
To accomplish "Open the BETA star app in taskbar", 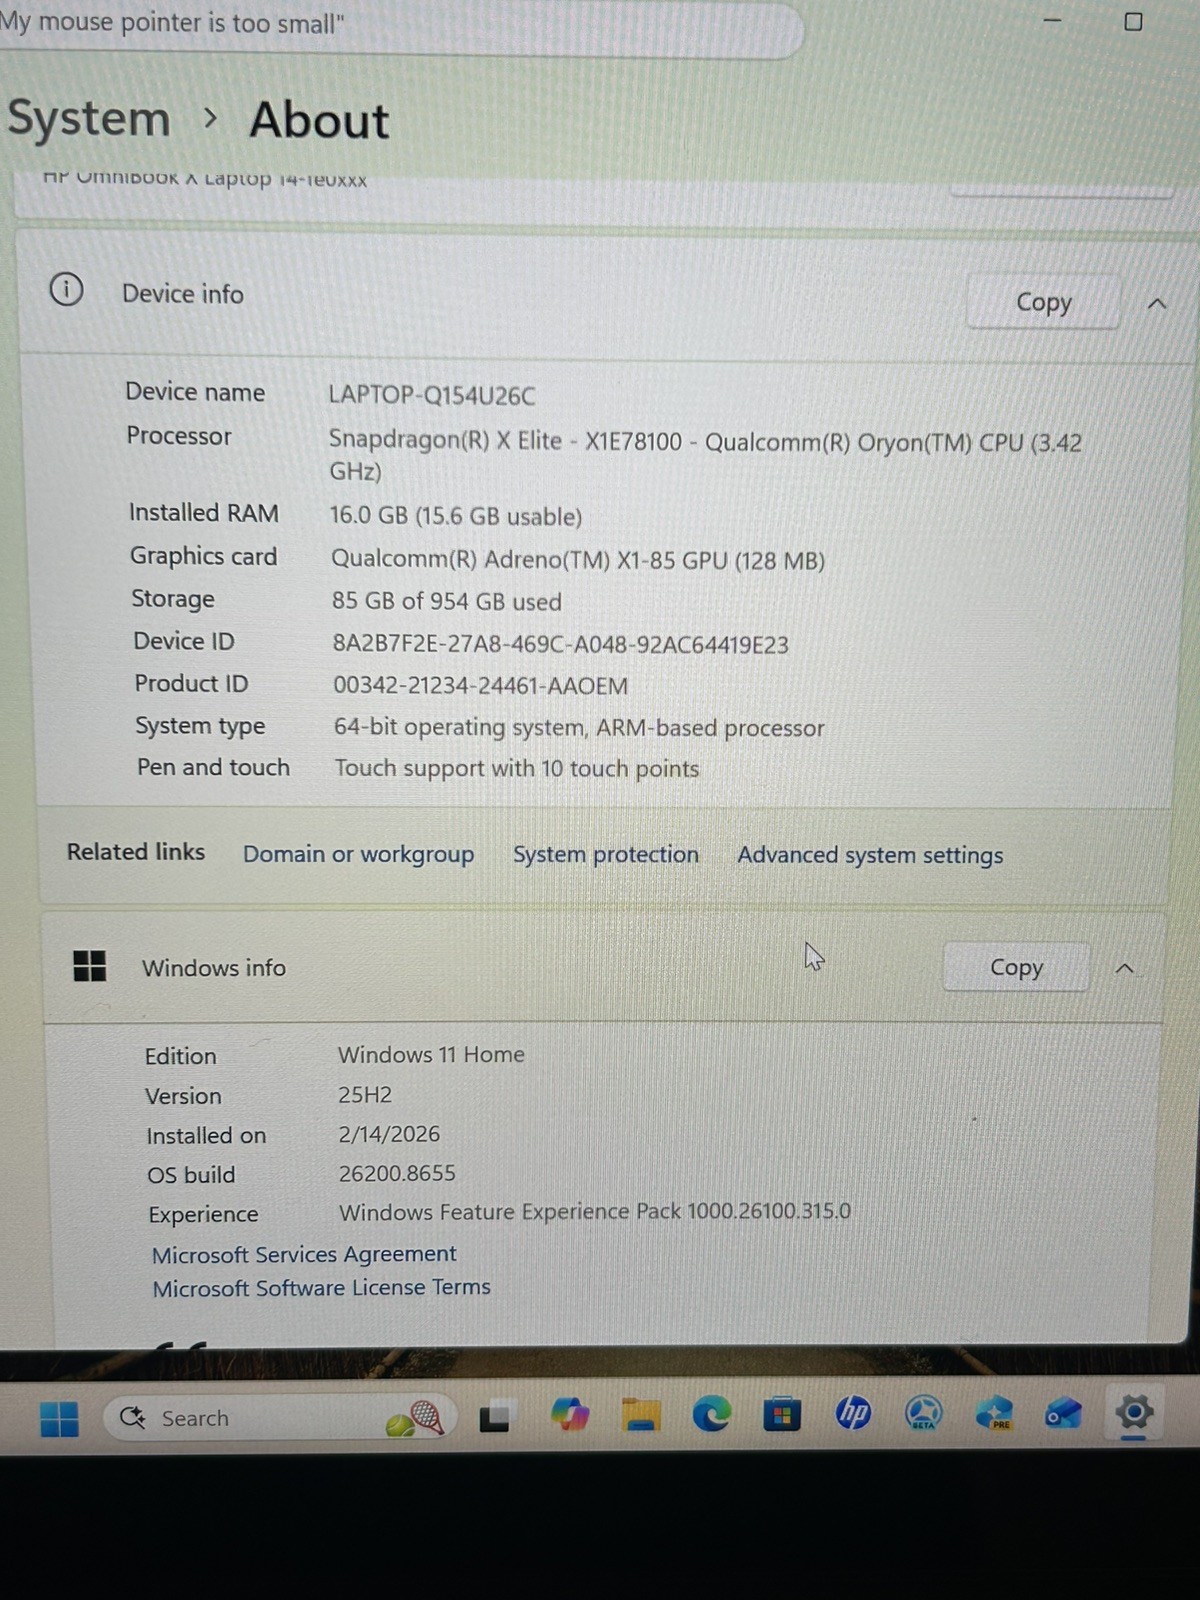I will (923, 1413).
